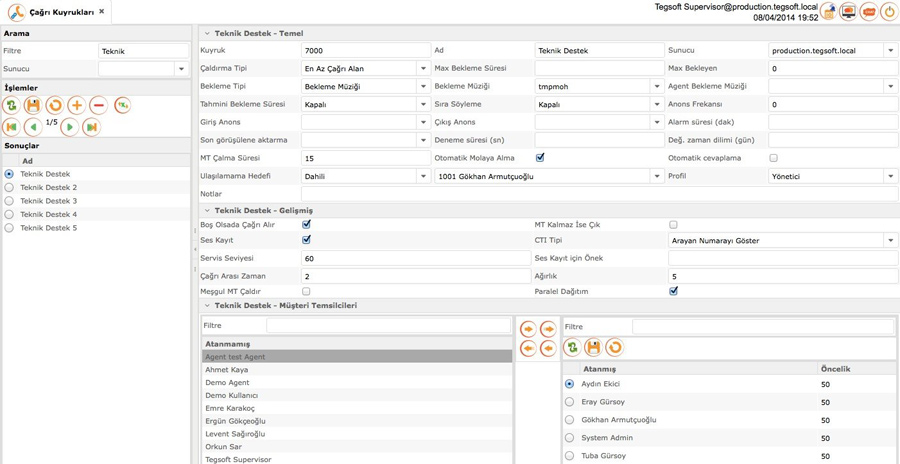This screenshot has width=900, height=464.
Task: Select the Teknik Destek 4 radio button
Action: pyautogui.click(x=9, y=214)
